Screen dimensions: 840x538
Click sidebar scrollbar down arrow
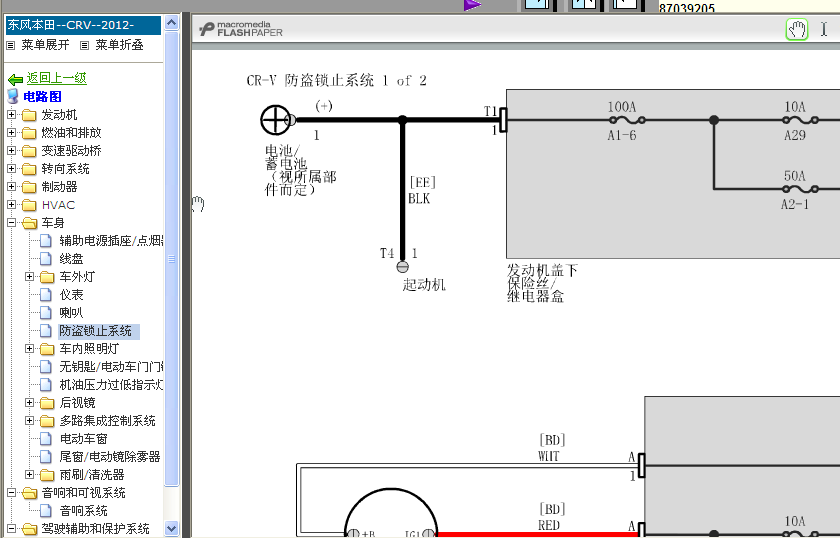tap(171, 529)
